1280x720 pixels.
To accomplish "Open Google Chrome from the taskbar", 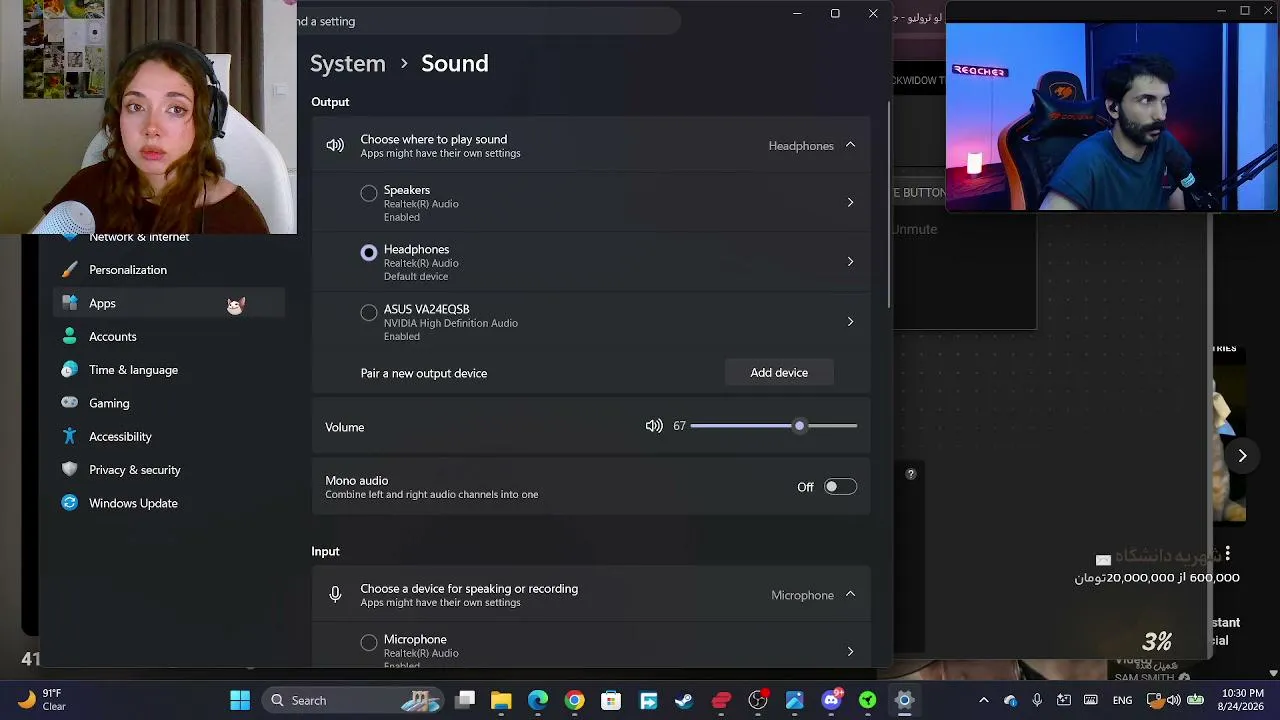I will [x=574, y=700].
